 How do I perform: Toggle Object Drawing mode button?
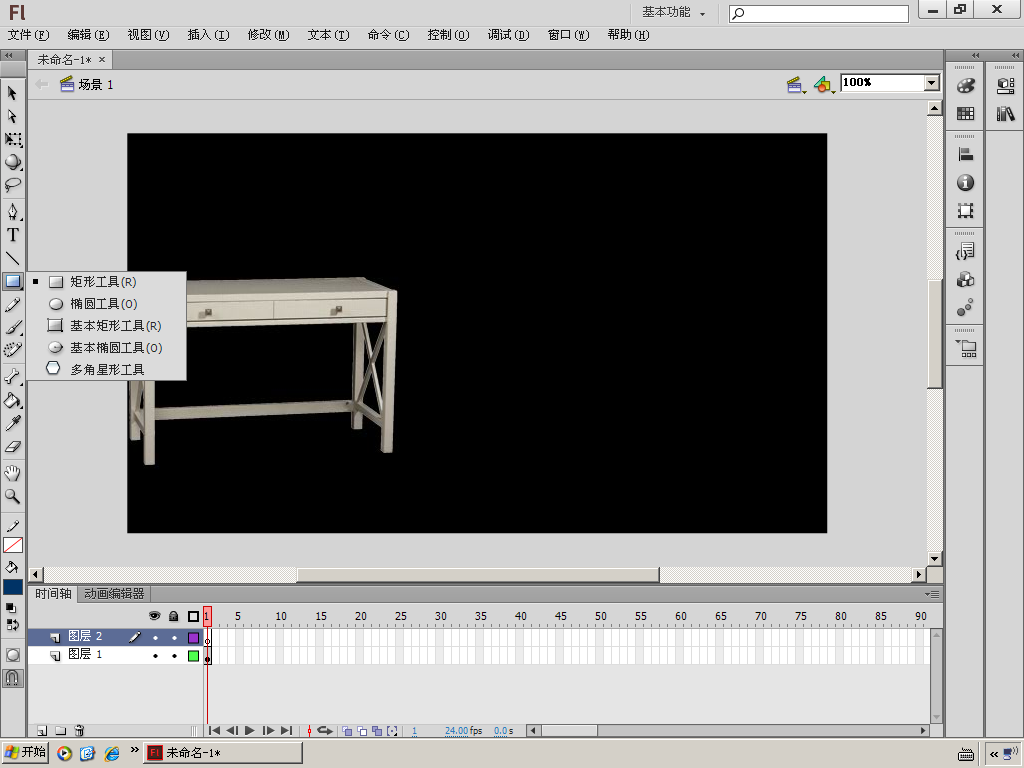12,655
